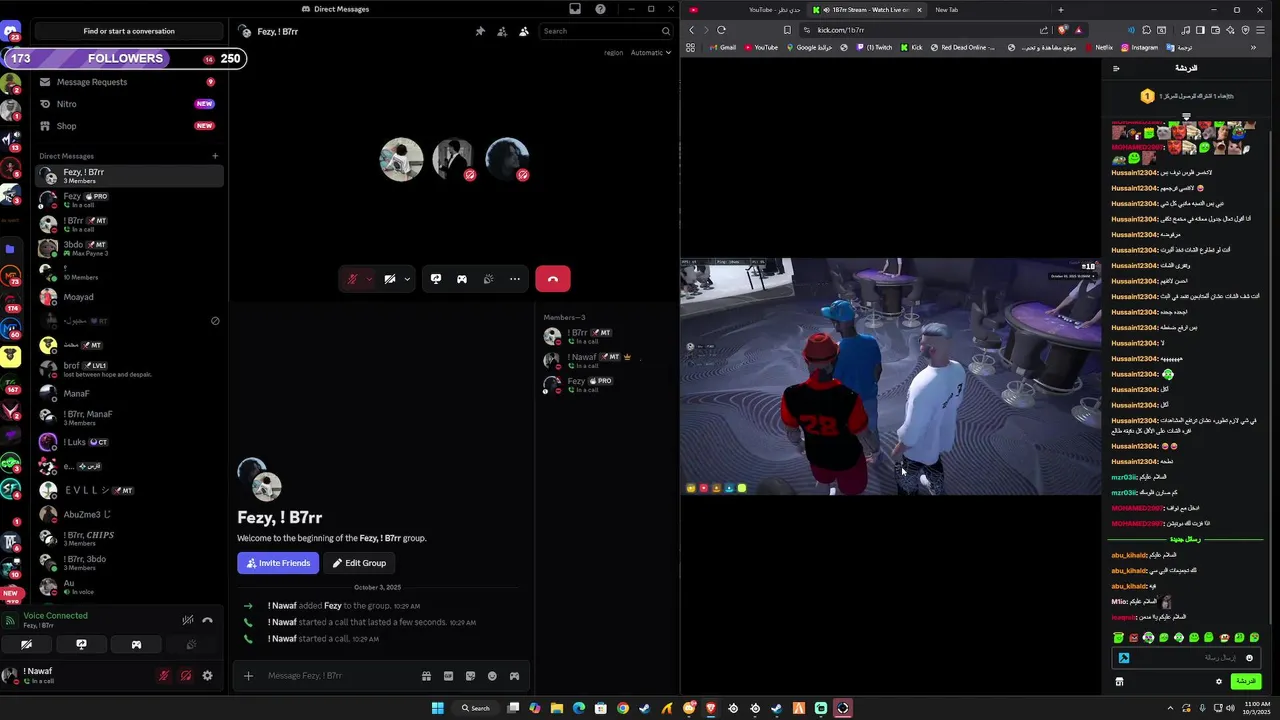Start activity button in voice panel
Viewport: 1280px width, 720px height.
pos(136,645)
